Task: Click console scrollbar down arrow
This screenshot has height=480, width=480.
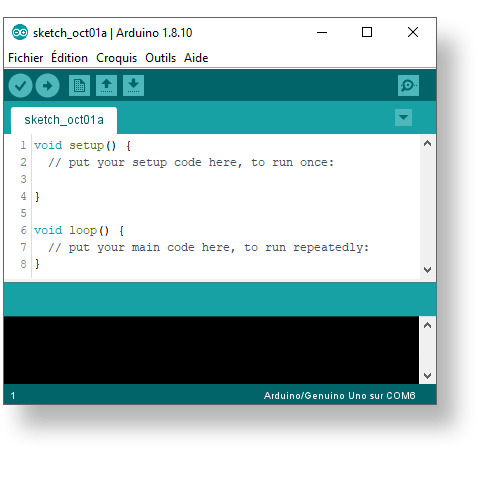Action: tap(427, 376)
